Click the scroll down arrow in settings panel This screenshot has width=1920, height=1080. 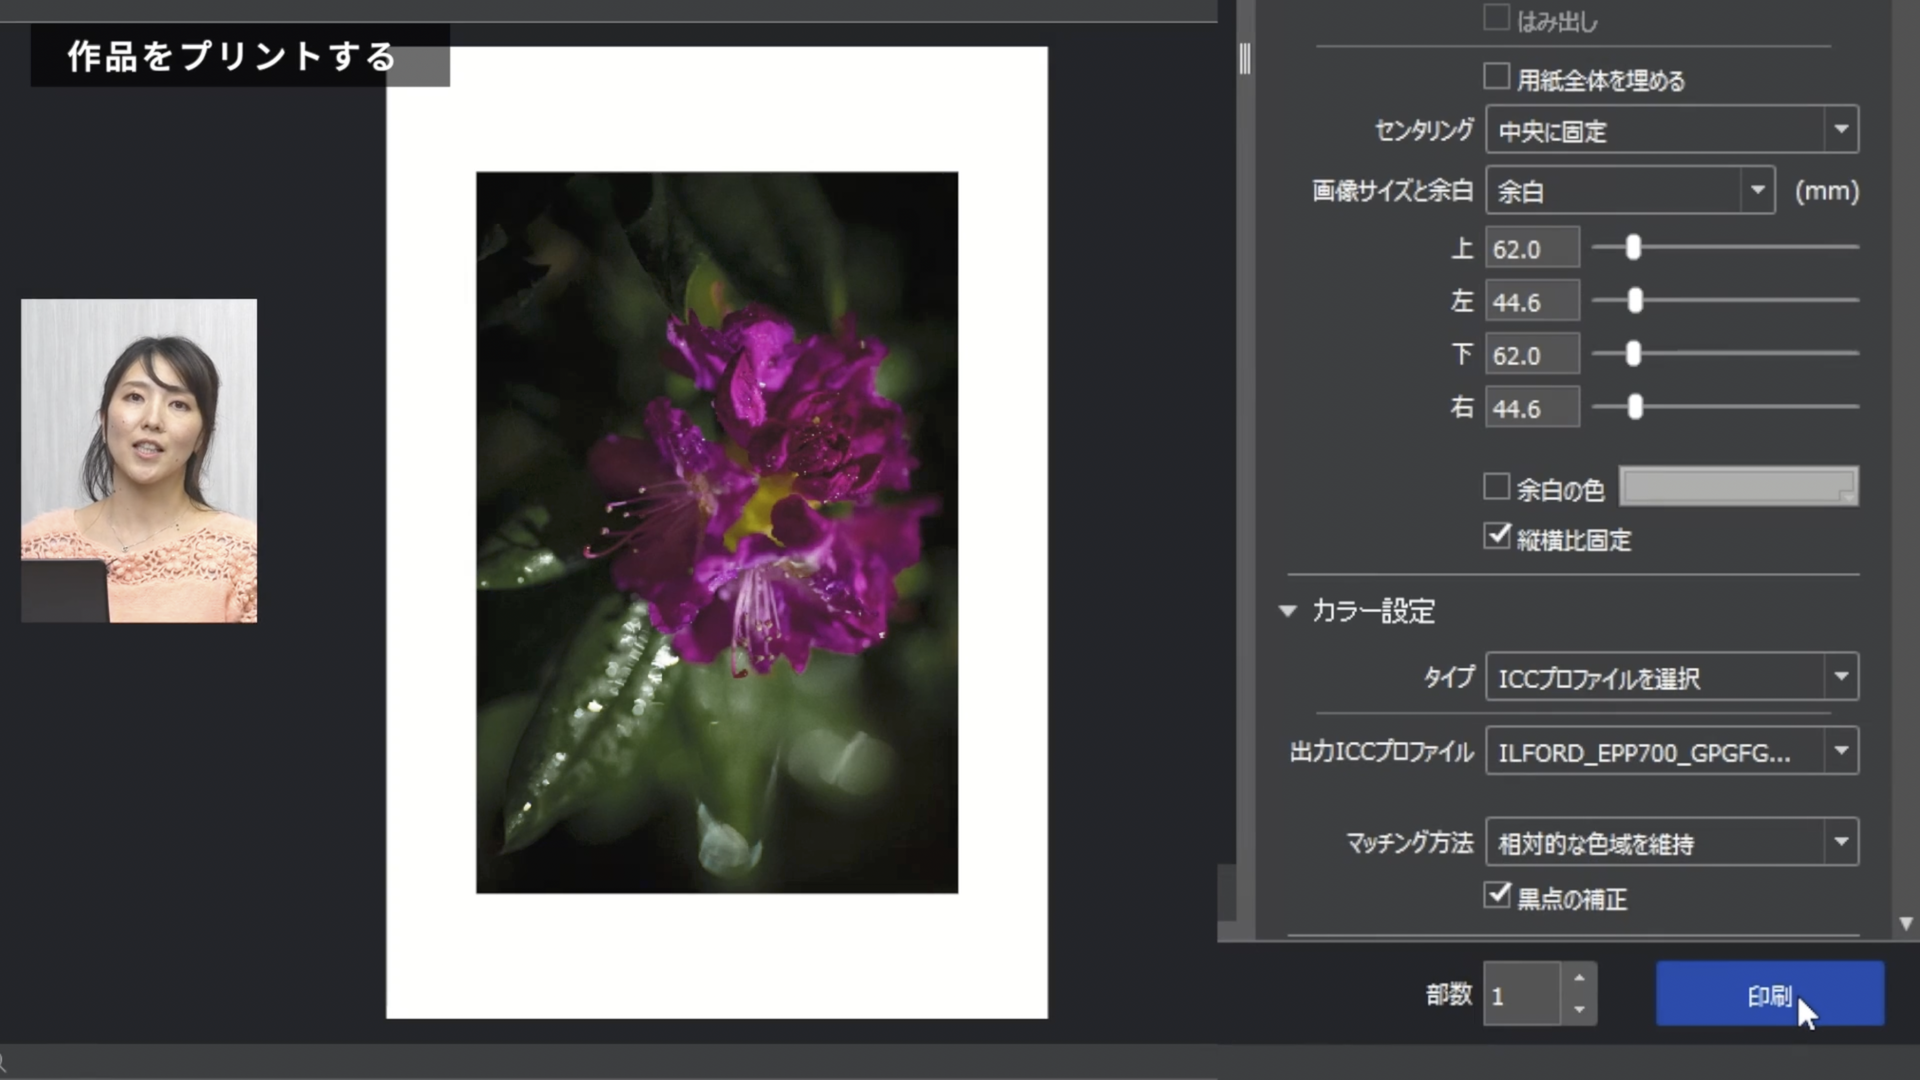1905,924
